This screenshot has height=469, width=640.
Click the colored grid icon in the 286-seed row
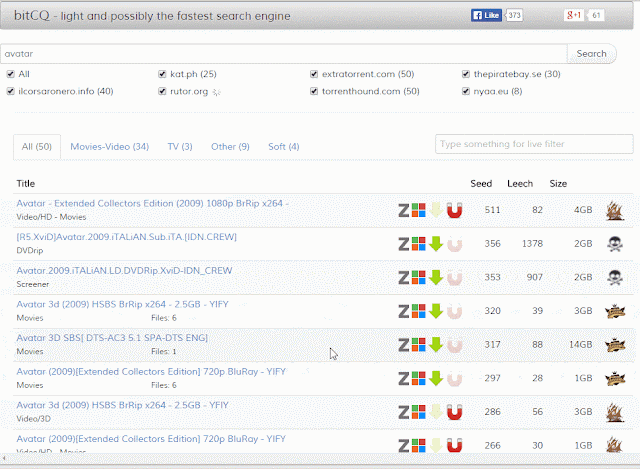[x=418, y=412]
